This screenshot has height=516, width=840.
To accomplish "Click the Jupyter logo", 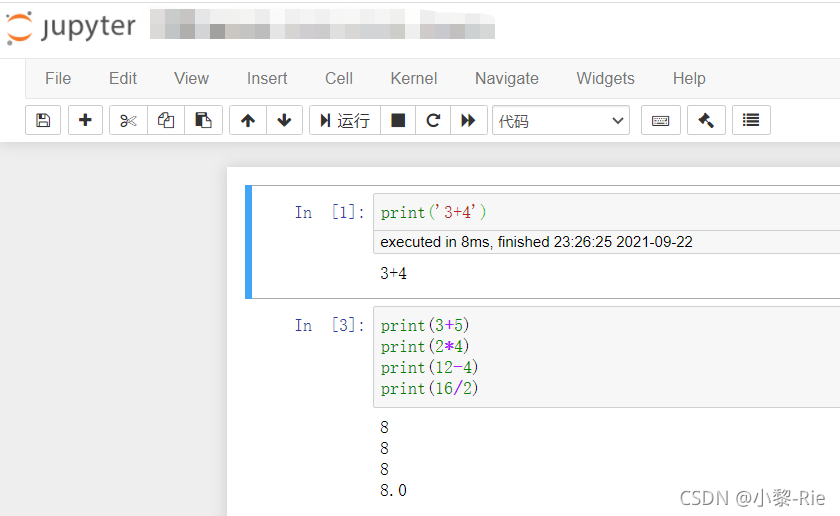I will tap(71, 27).
